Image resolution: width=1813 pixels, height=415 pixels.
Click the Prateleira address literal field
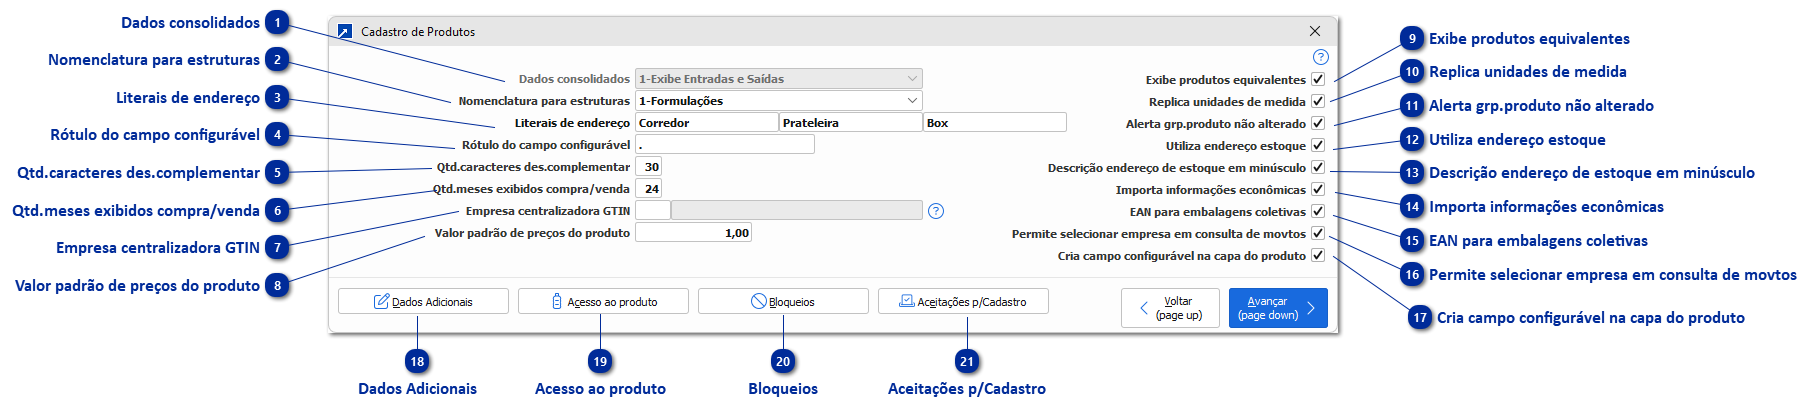tap(851, 123)
